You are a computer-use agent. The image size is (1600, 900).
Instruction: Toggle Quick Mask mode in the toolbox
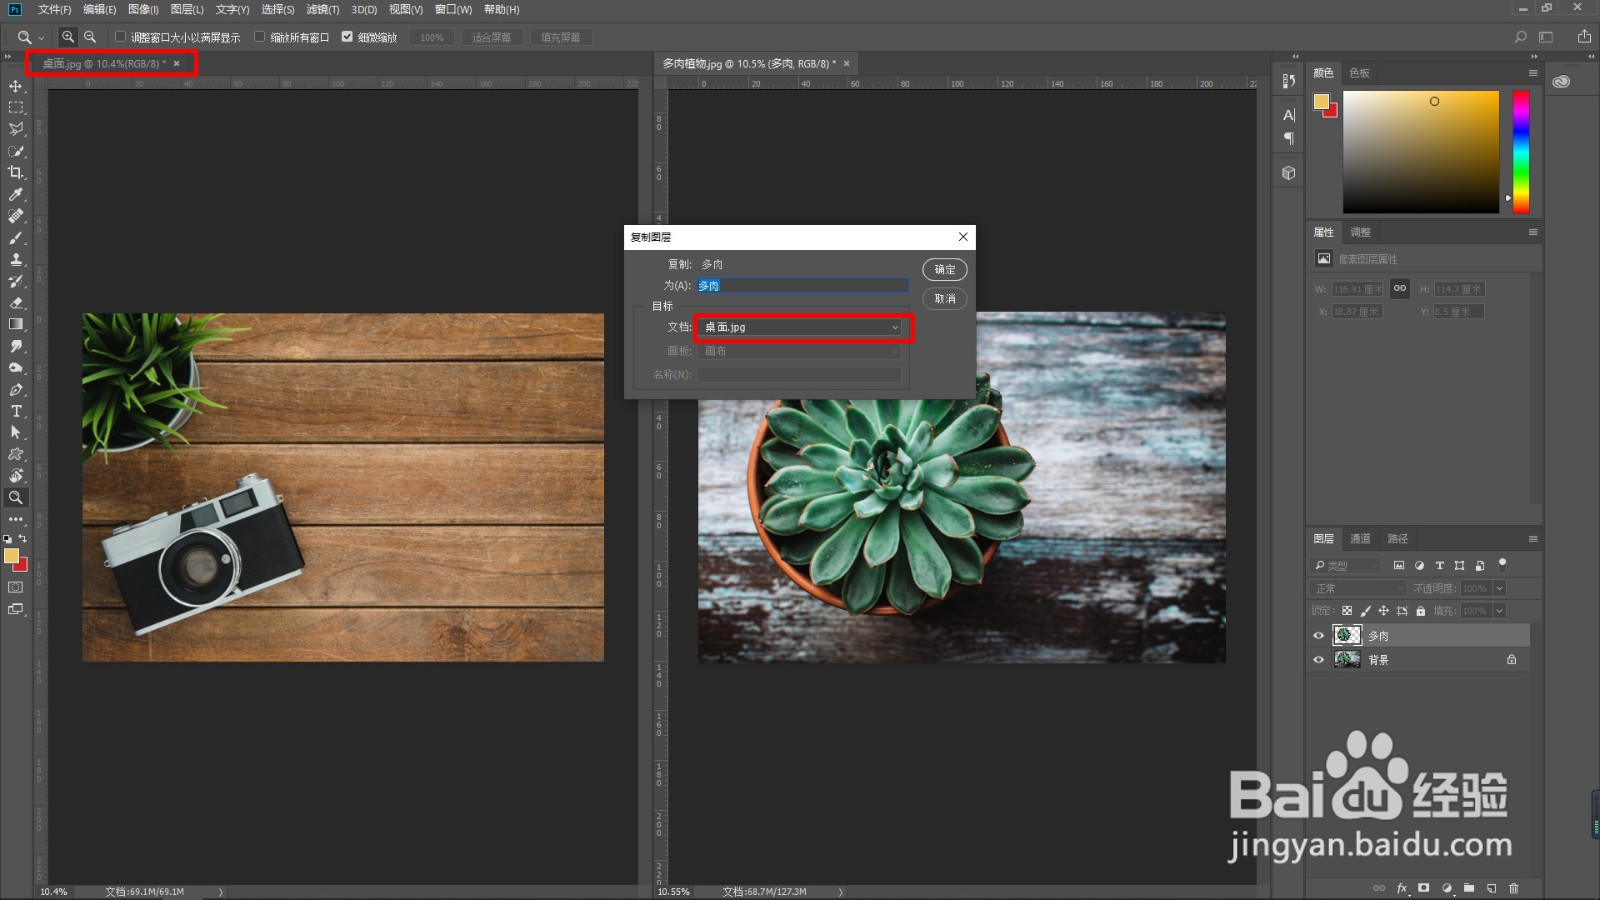[x=16, y=587]
